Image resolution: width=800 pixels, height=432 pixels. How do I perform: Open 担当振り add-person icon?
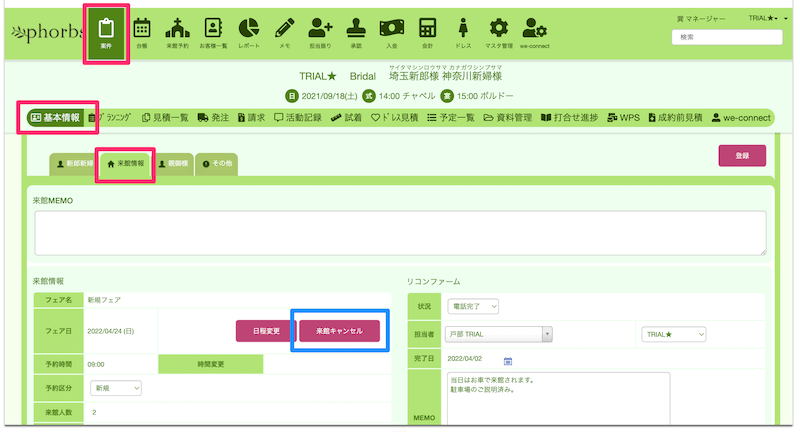pos(320,33)
